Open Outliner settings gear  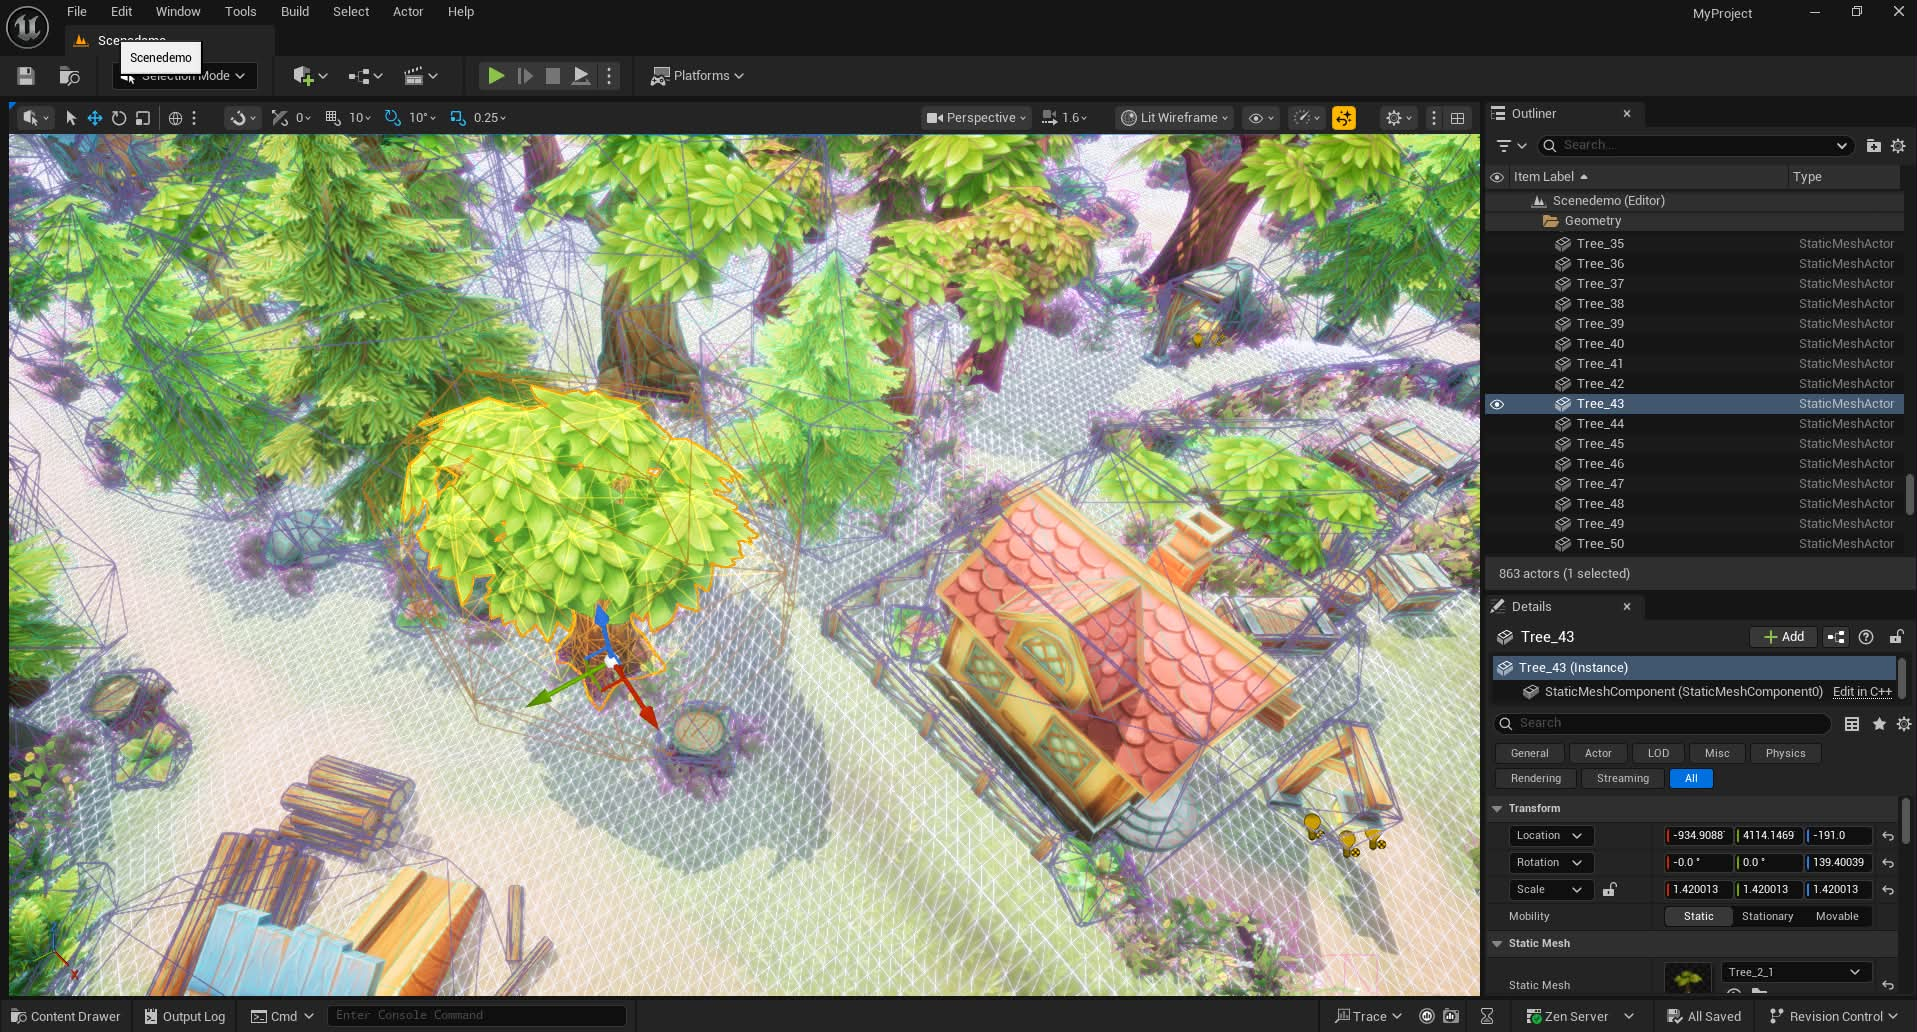click(x=1898, y=146)
